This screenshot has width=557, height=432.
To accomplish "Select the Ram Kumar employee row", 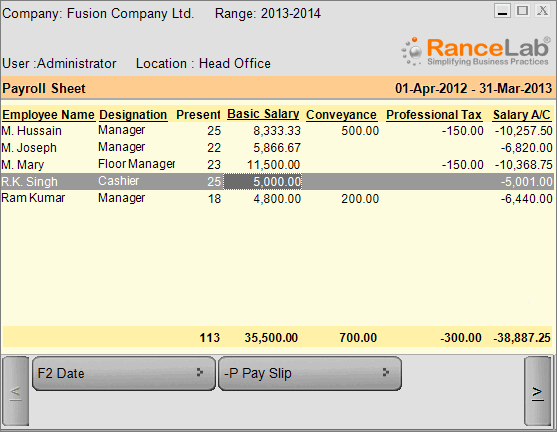I will coord(277,198).
